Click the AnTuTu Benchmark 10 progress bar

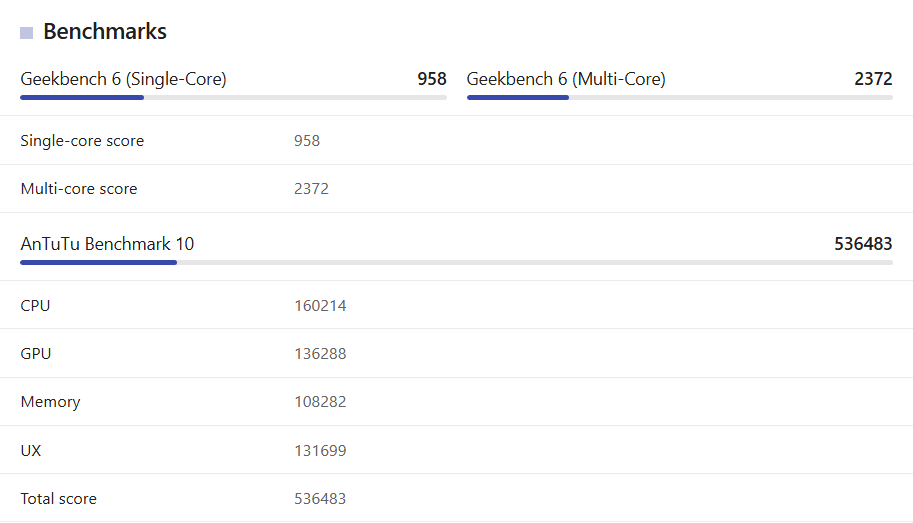(x=456, y=262)
